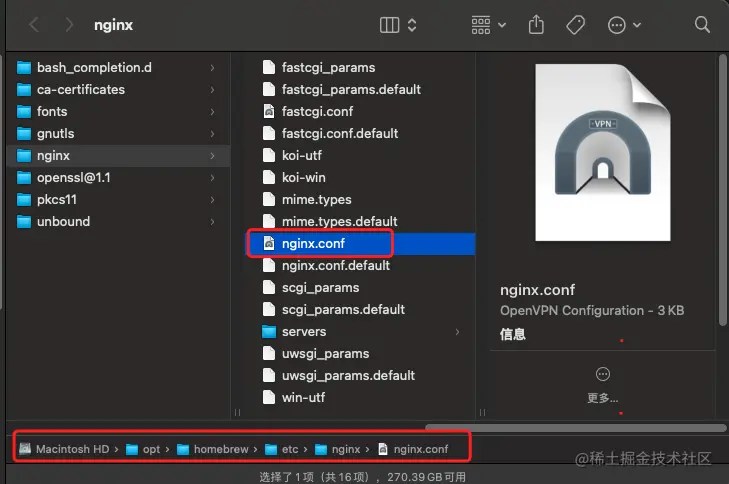Click the nginx.conf VPN preview thumbnail
Viewport: 729px width, 484px height.
click(603, 152)
